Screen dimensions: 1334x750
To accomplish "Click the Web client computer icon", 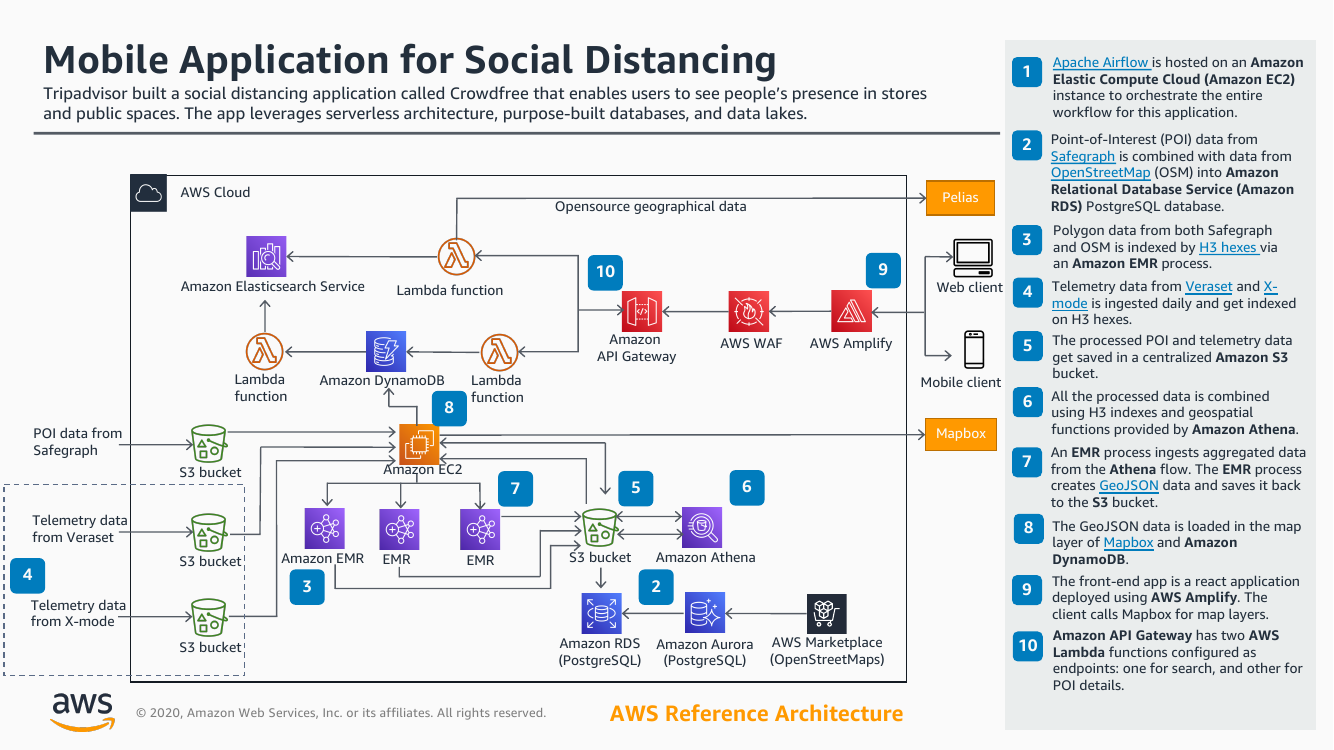I will 971,258.
